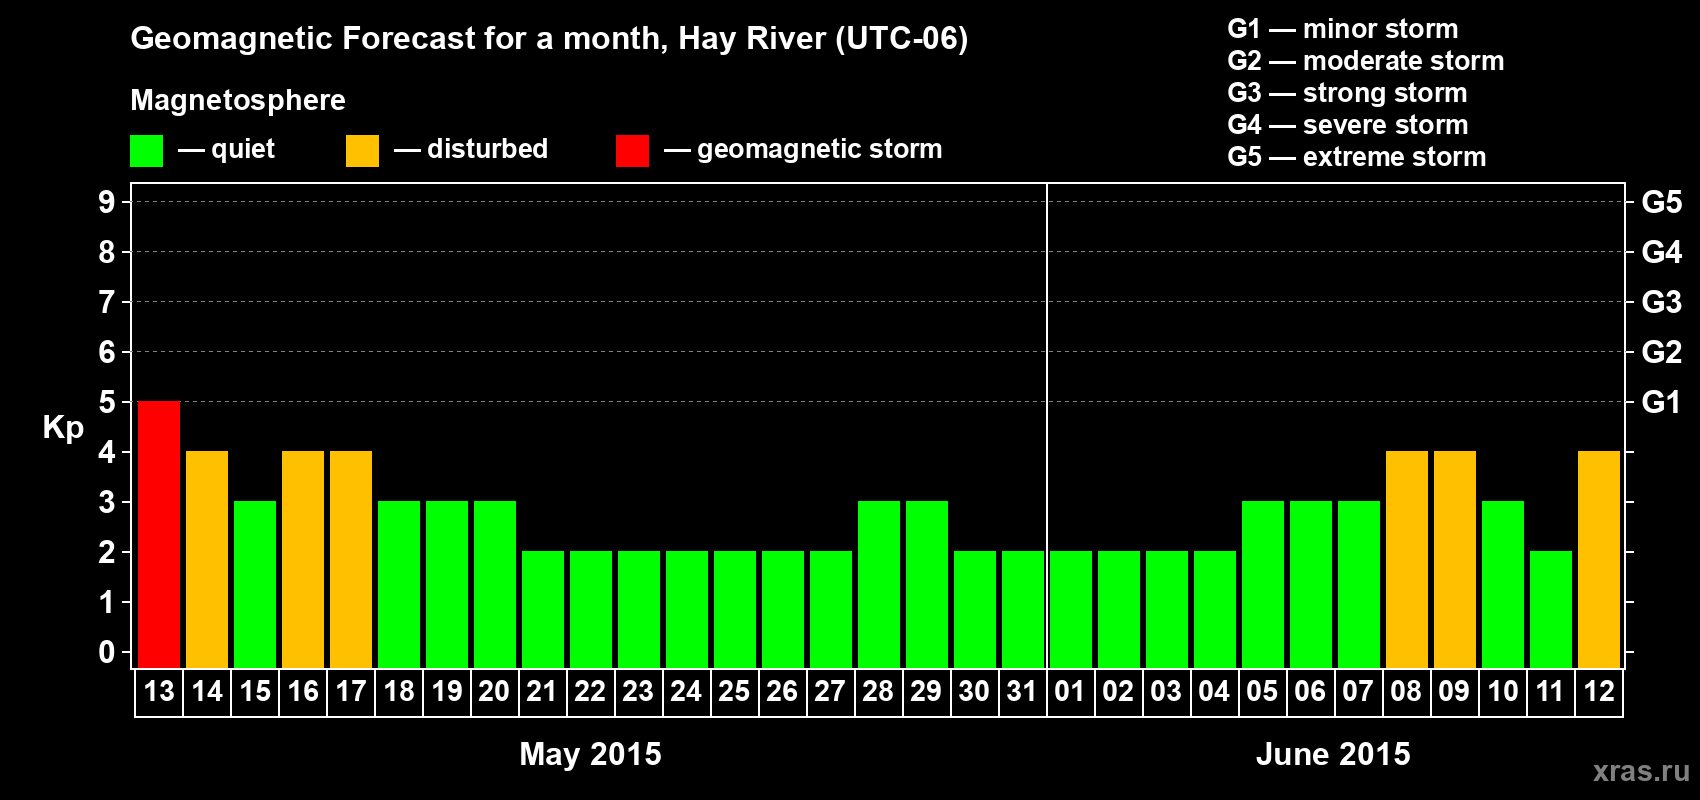Screen dimensions: 1700x800
Task: Click the Kp value 0 axis label
Action: 107,652
